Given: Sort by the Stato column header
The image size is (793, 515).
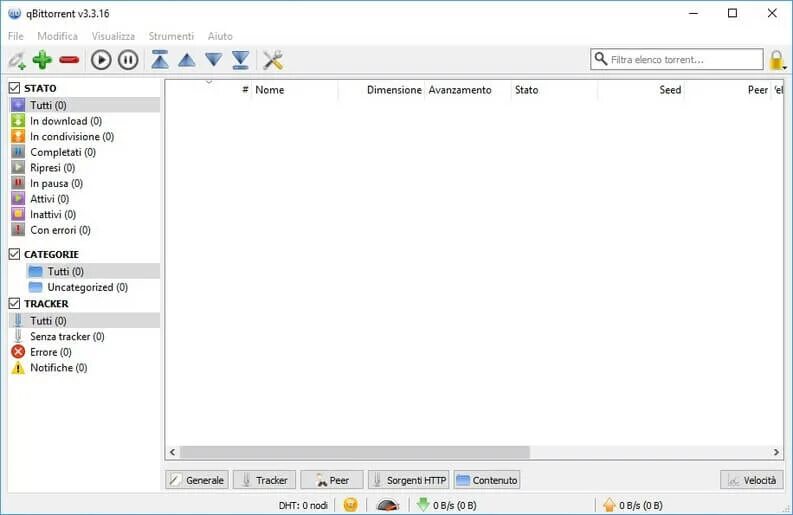Looking at the screenshot, I should (554, 90).
